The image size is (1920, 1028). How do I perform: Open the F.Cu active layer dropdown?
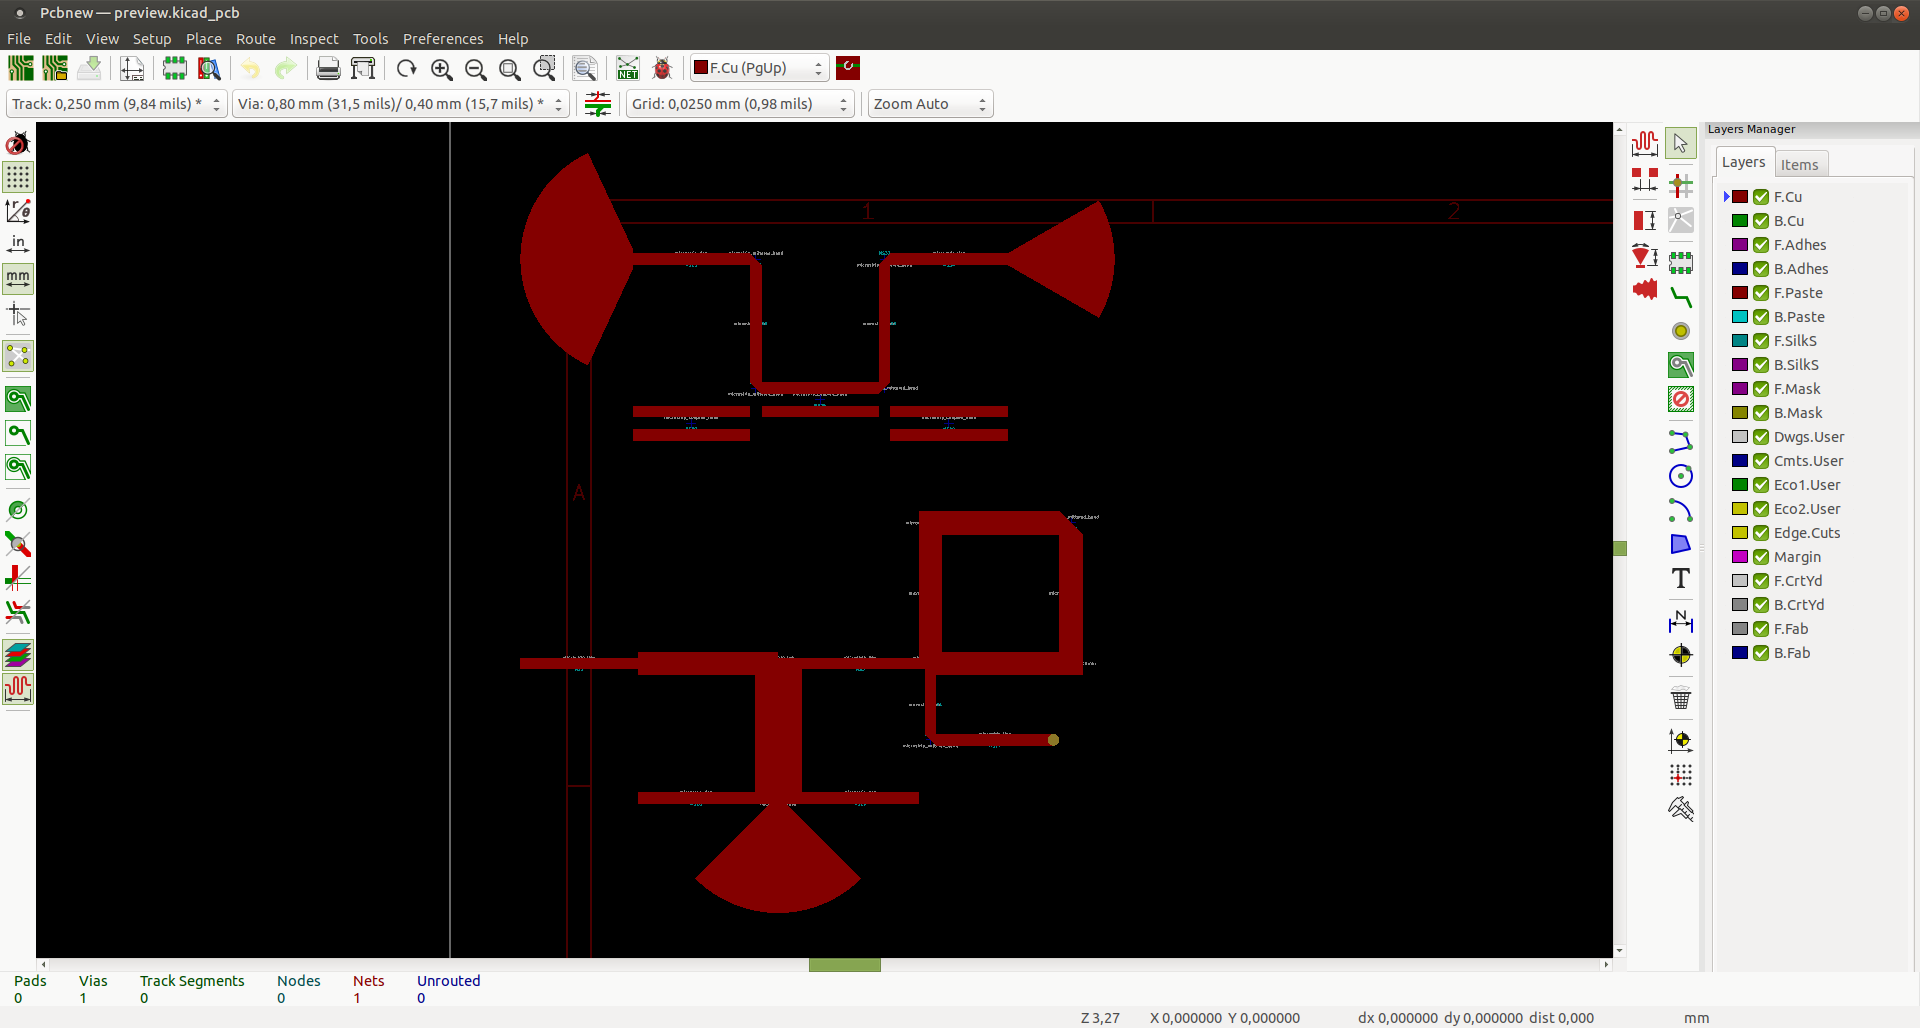click(x=760, y=68)
